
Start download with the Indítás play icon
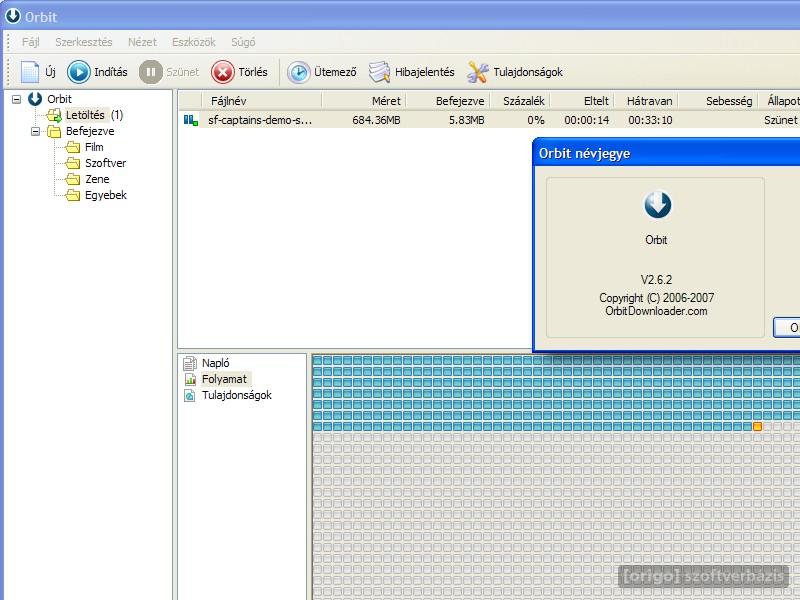[79, 72]
